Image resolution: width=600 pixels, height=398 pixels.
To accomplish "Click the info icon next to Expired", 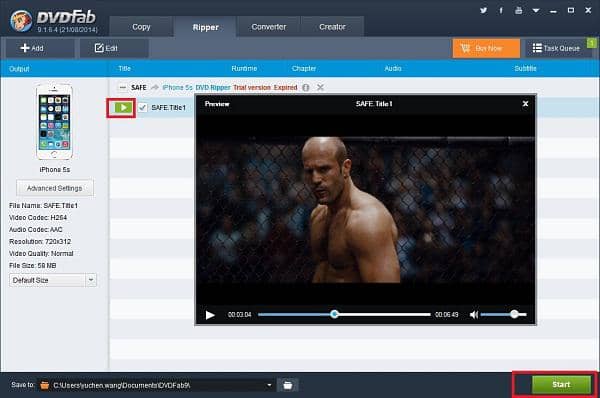I will (305, 88).
